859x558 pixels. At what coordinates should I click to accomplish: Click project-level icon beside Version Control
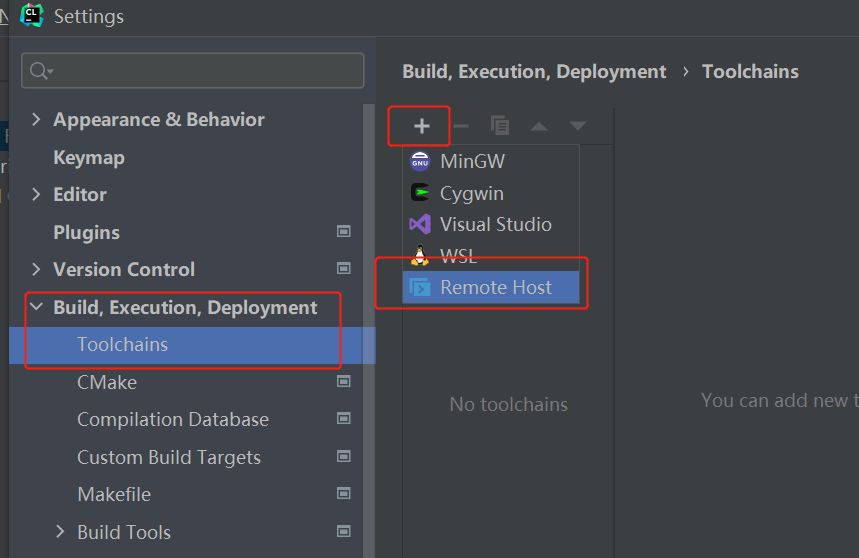343,268
